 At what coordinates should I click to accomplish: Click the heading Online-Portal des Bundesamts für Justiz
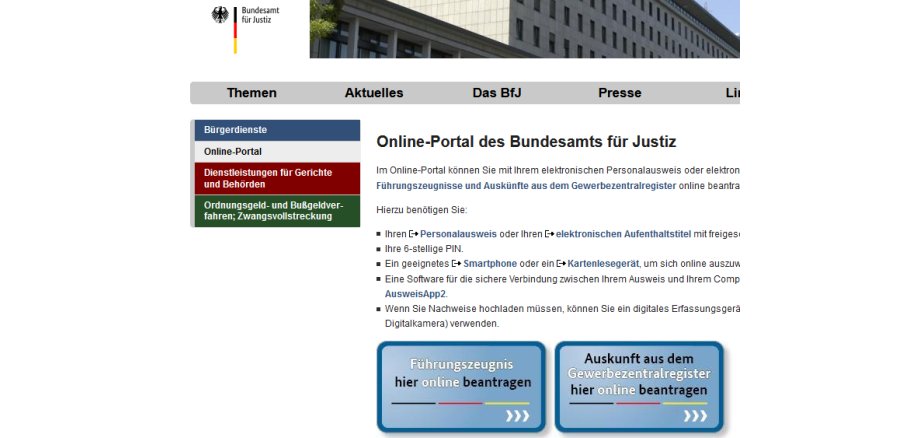point(526,142)
